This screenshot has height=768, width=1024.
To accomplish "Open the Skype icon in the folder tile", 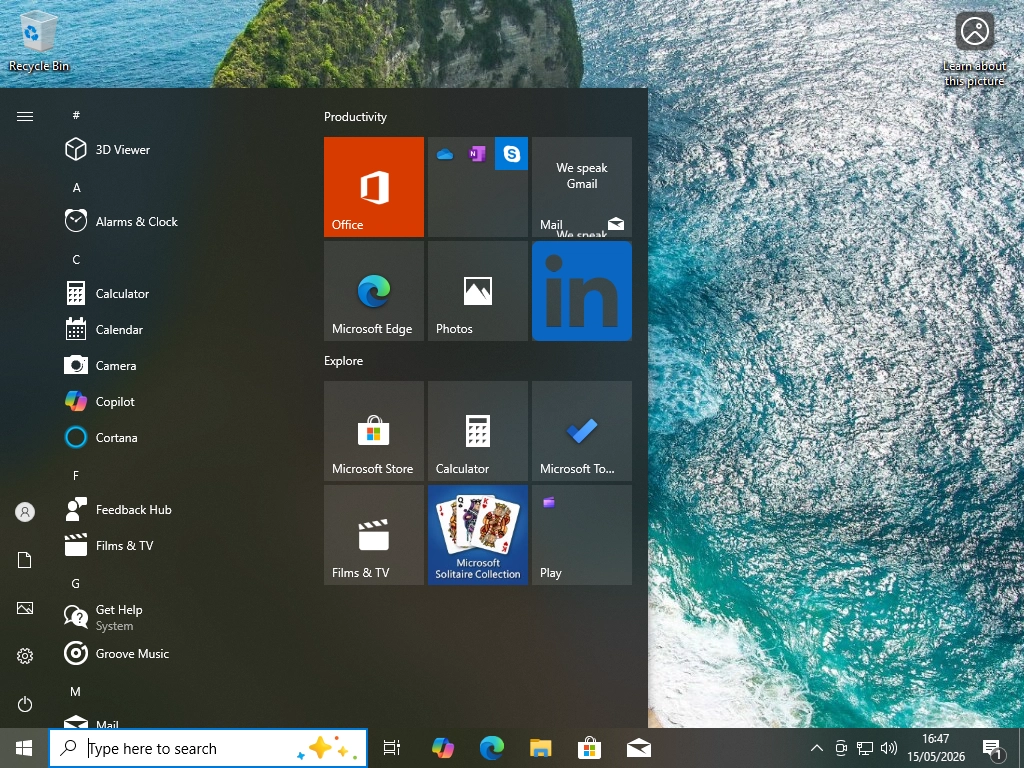I will [x=511, y=153].
